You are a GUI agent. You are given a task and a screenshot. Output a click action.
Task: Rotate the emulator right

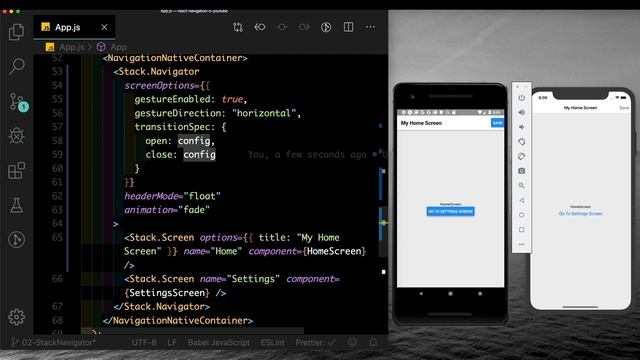(x=522, y=156)
